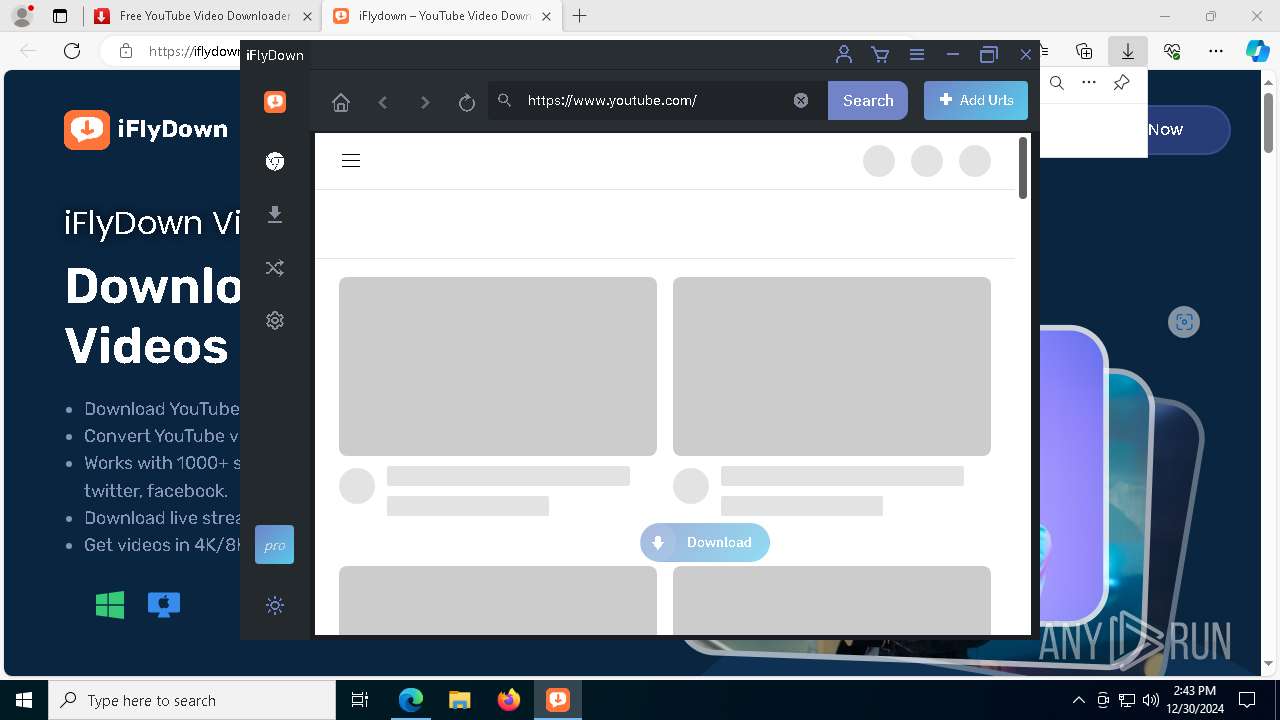The width and height of the screenshot is (1280, 720).
Task: Open the iFlyDown hamburger menu in title bar
Action: click(x=916, y=55)
